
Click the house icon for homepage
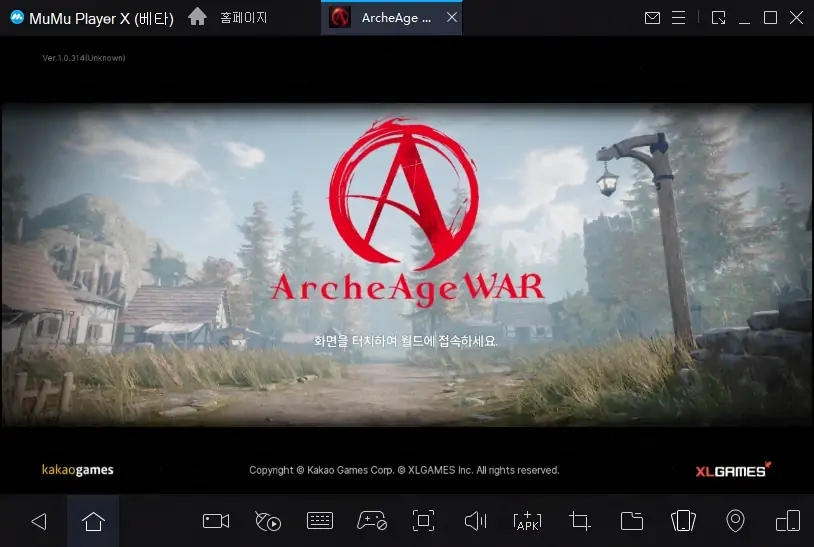[197, 17]
